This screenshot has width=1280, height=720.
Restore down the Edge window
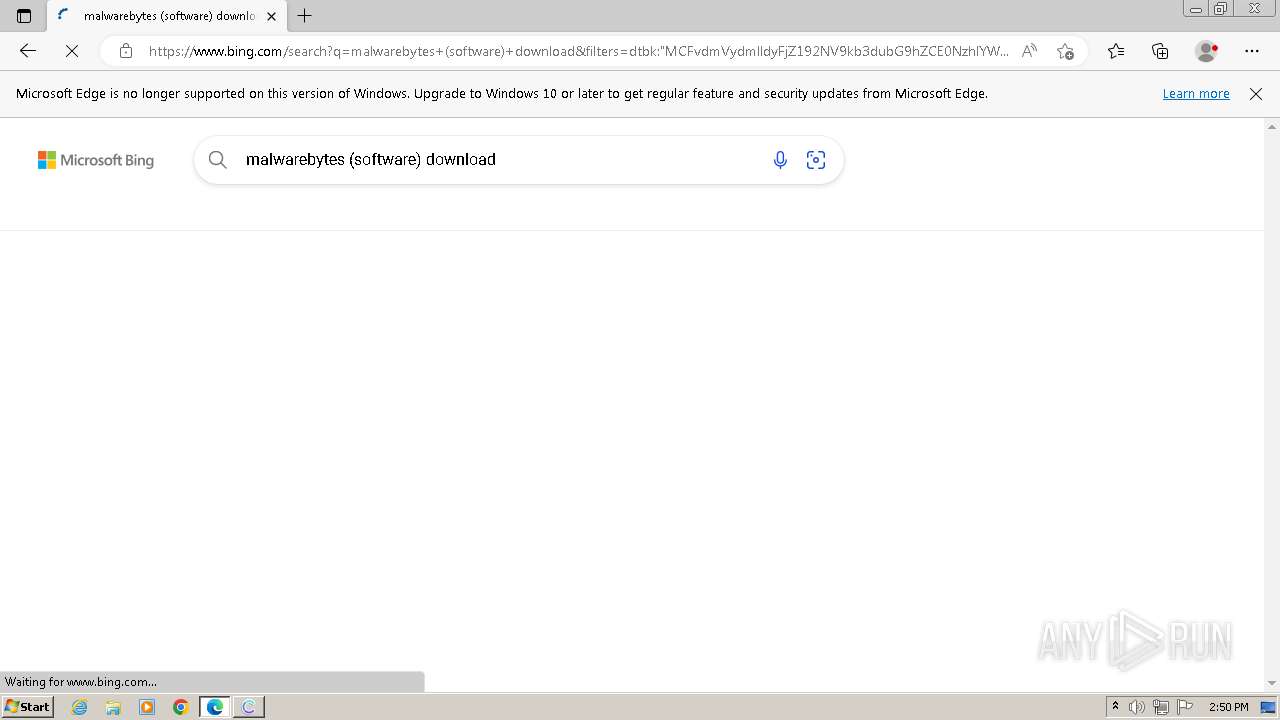click(x=1221, y=9)
